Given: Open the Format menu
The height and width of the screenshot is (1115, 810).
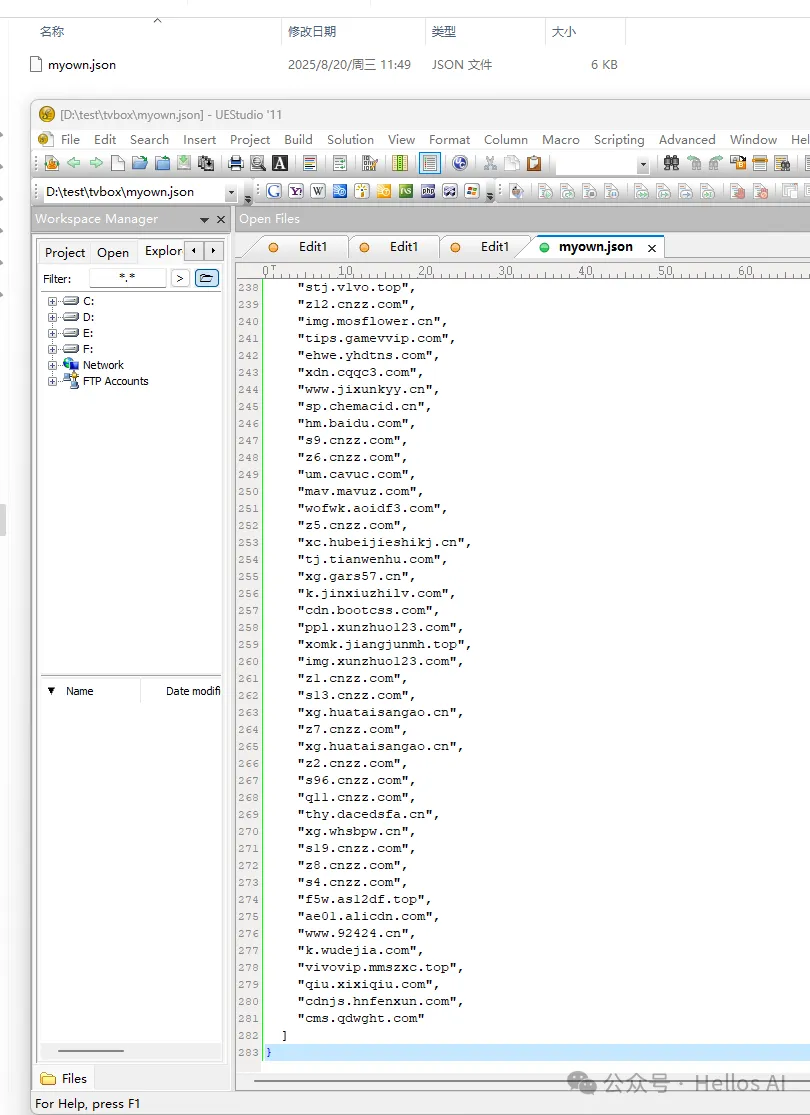Looking at the screenshot, I should [449, 140].
